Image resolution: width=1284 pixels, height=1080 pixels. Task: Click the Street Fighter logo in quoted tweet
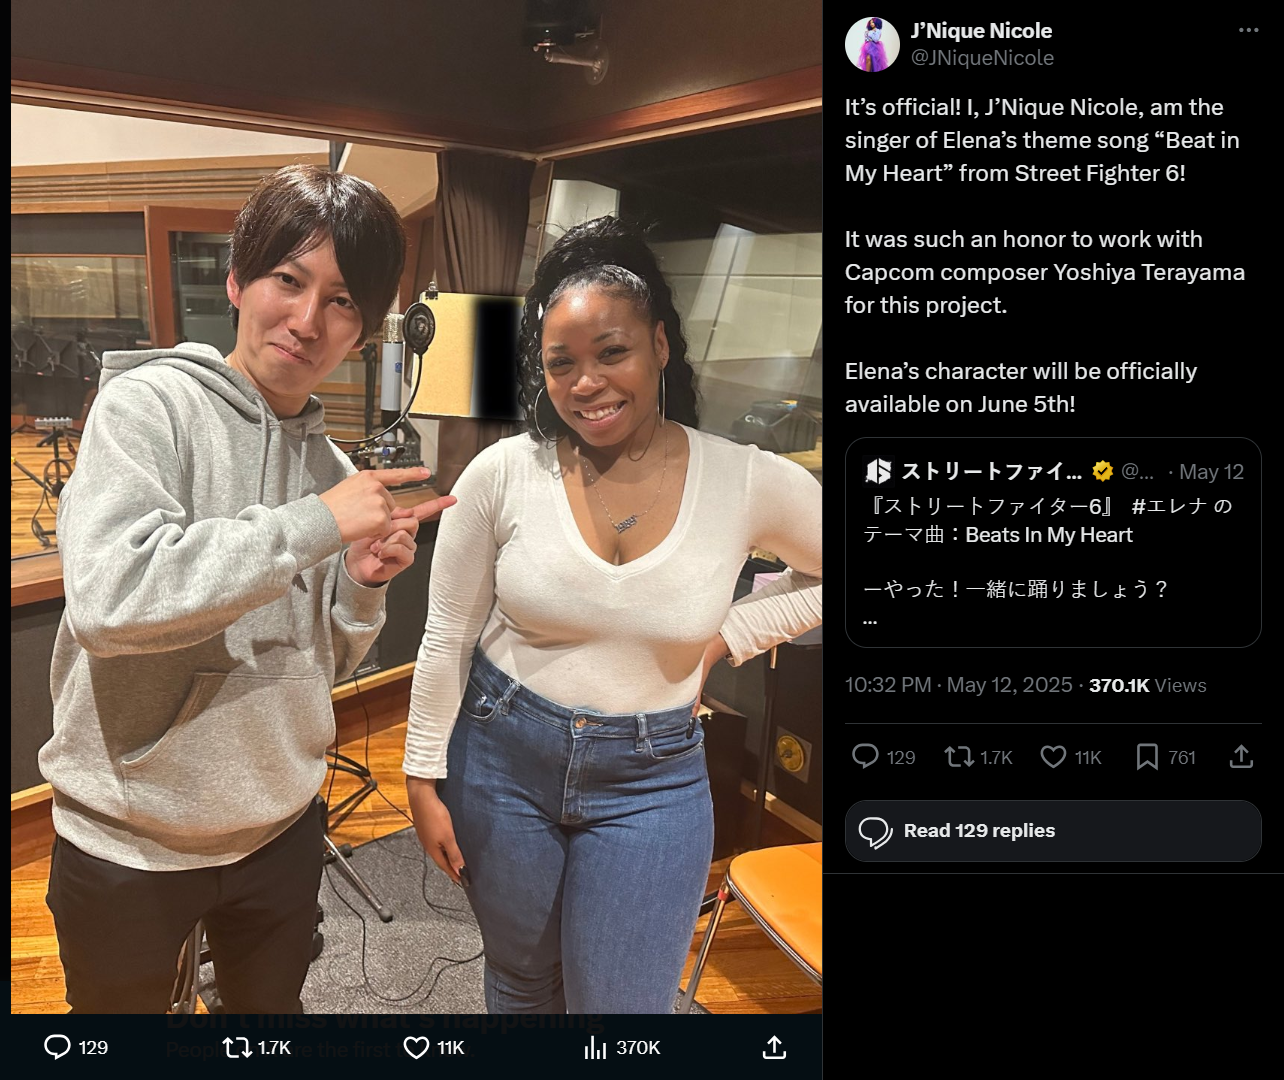[x=878, y=471]
